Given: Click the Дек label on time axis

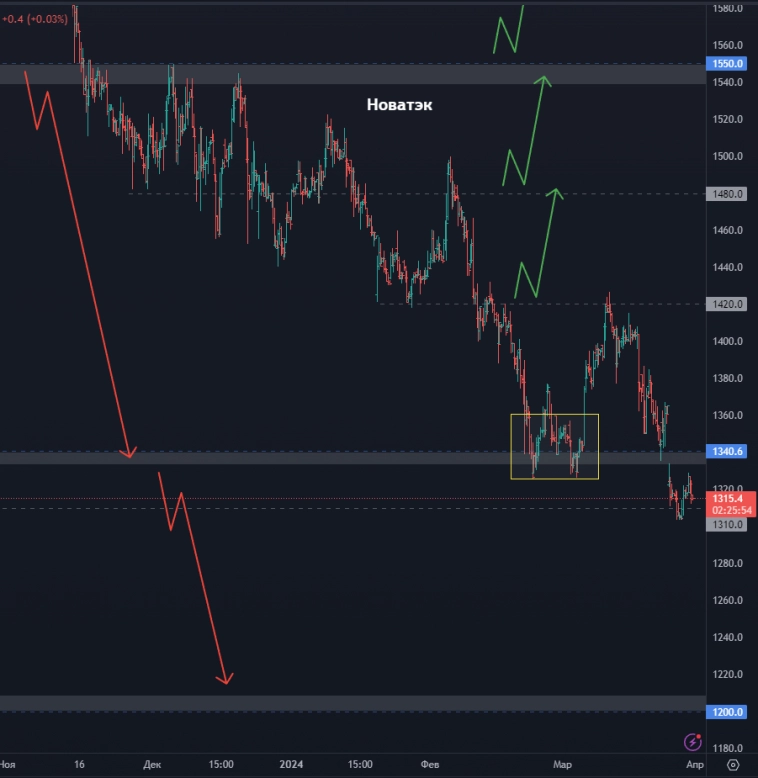Looking at the screenshot, I should coord(152,765).
